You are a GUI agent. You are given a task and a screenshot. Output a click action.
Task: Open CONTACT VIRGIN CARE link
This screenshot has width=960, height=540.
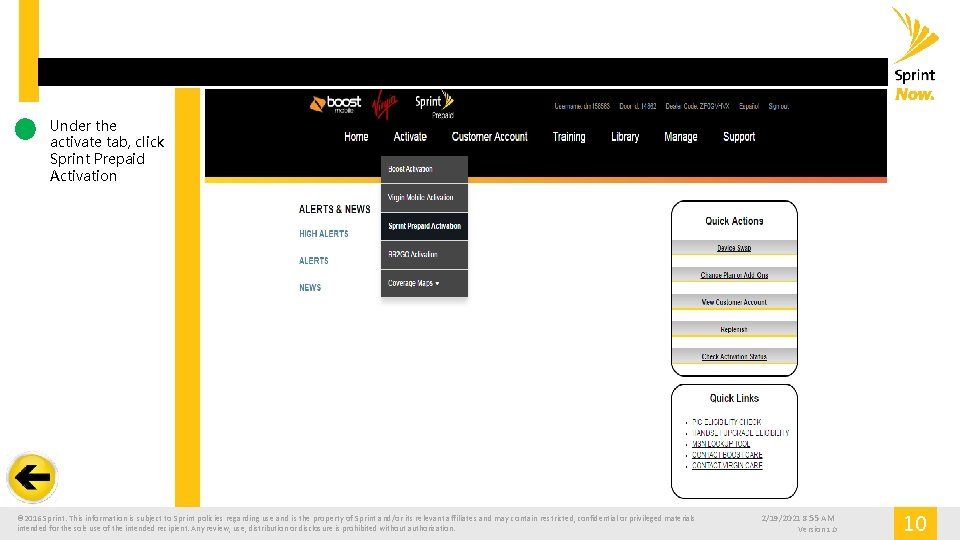pyautogui.click(x=727, y=466)
